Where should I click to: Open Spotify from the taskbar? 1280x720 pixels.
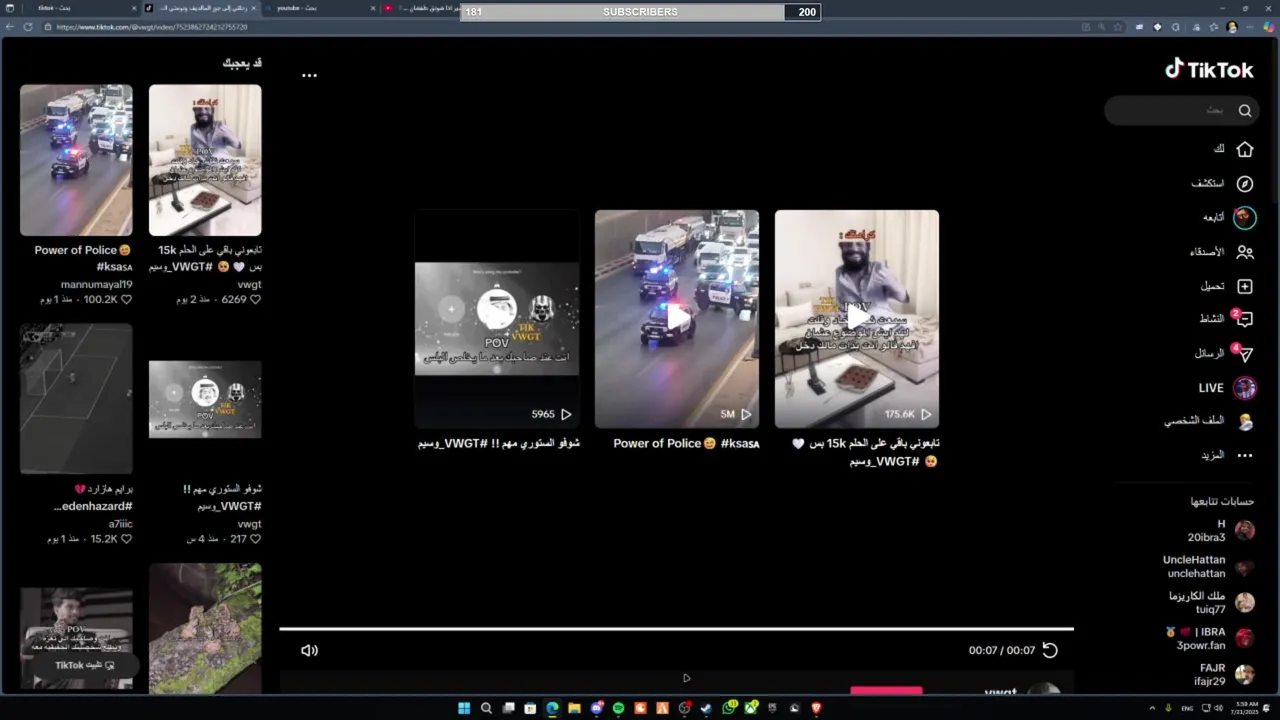[618, 708]
